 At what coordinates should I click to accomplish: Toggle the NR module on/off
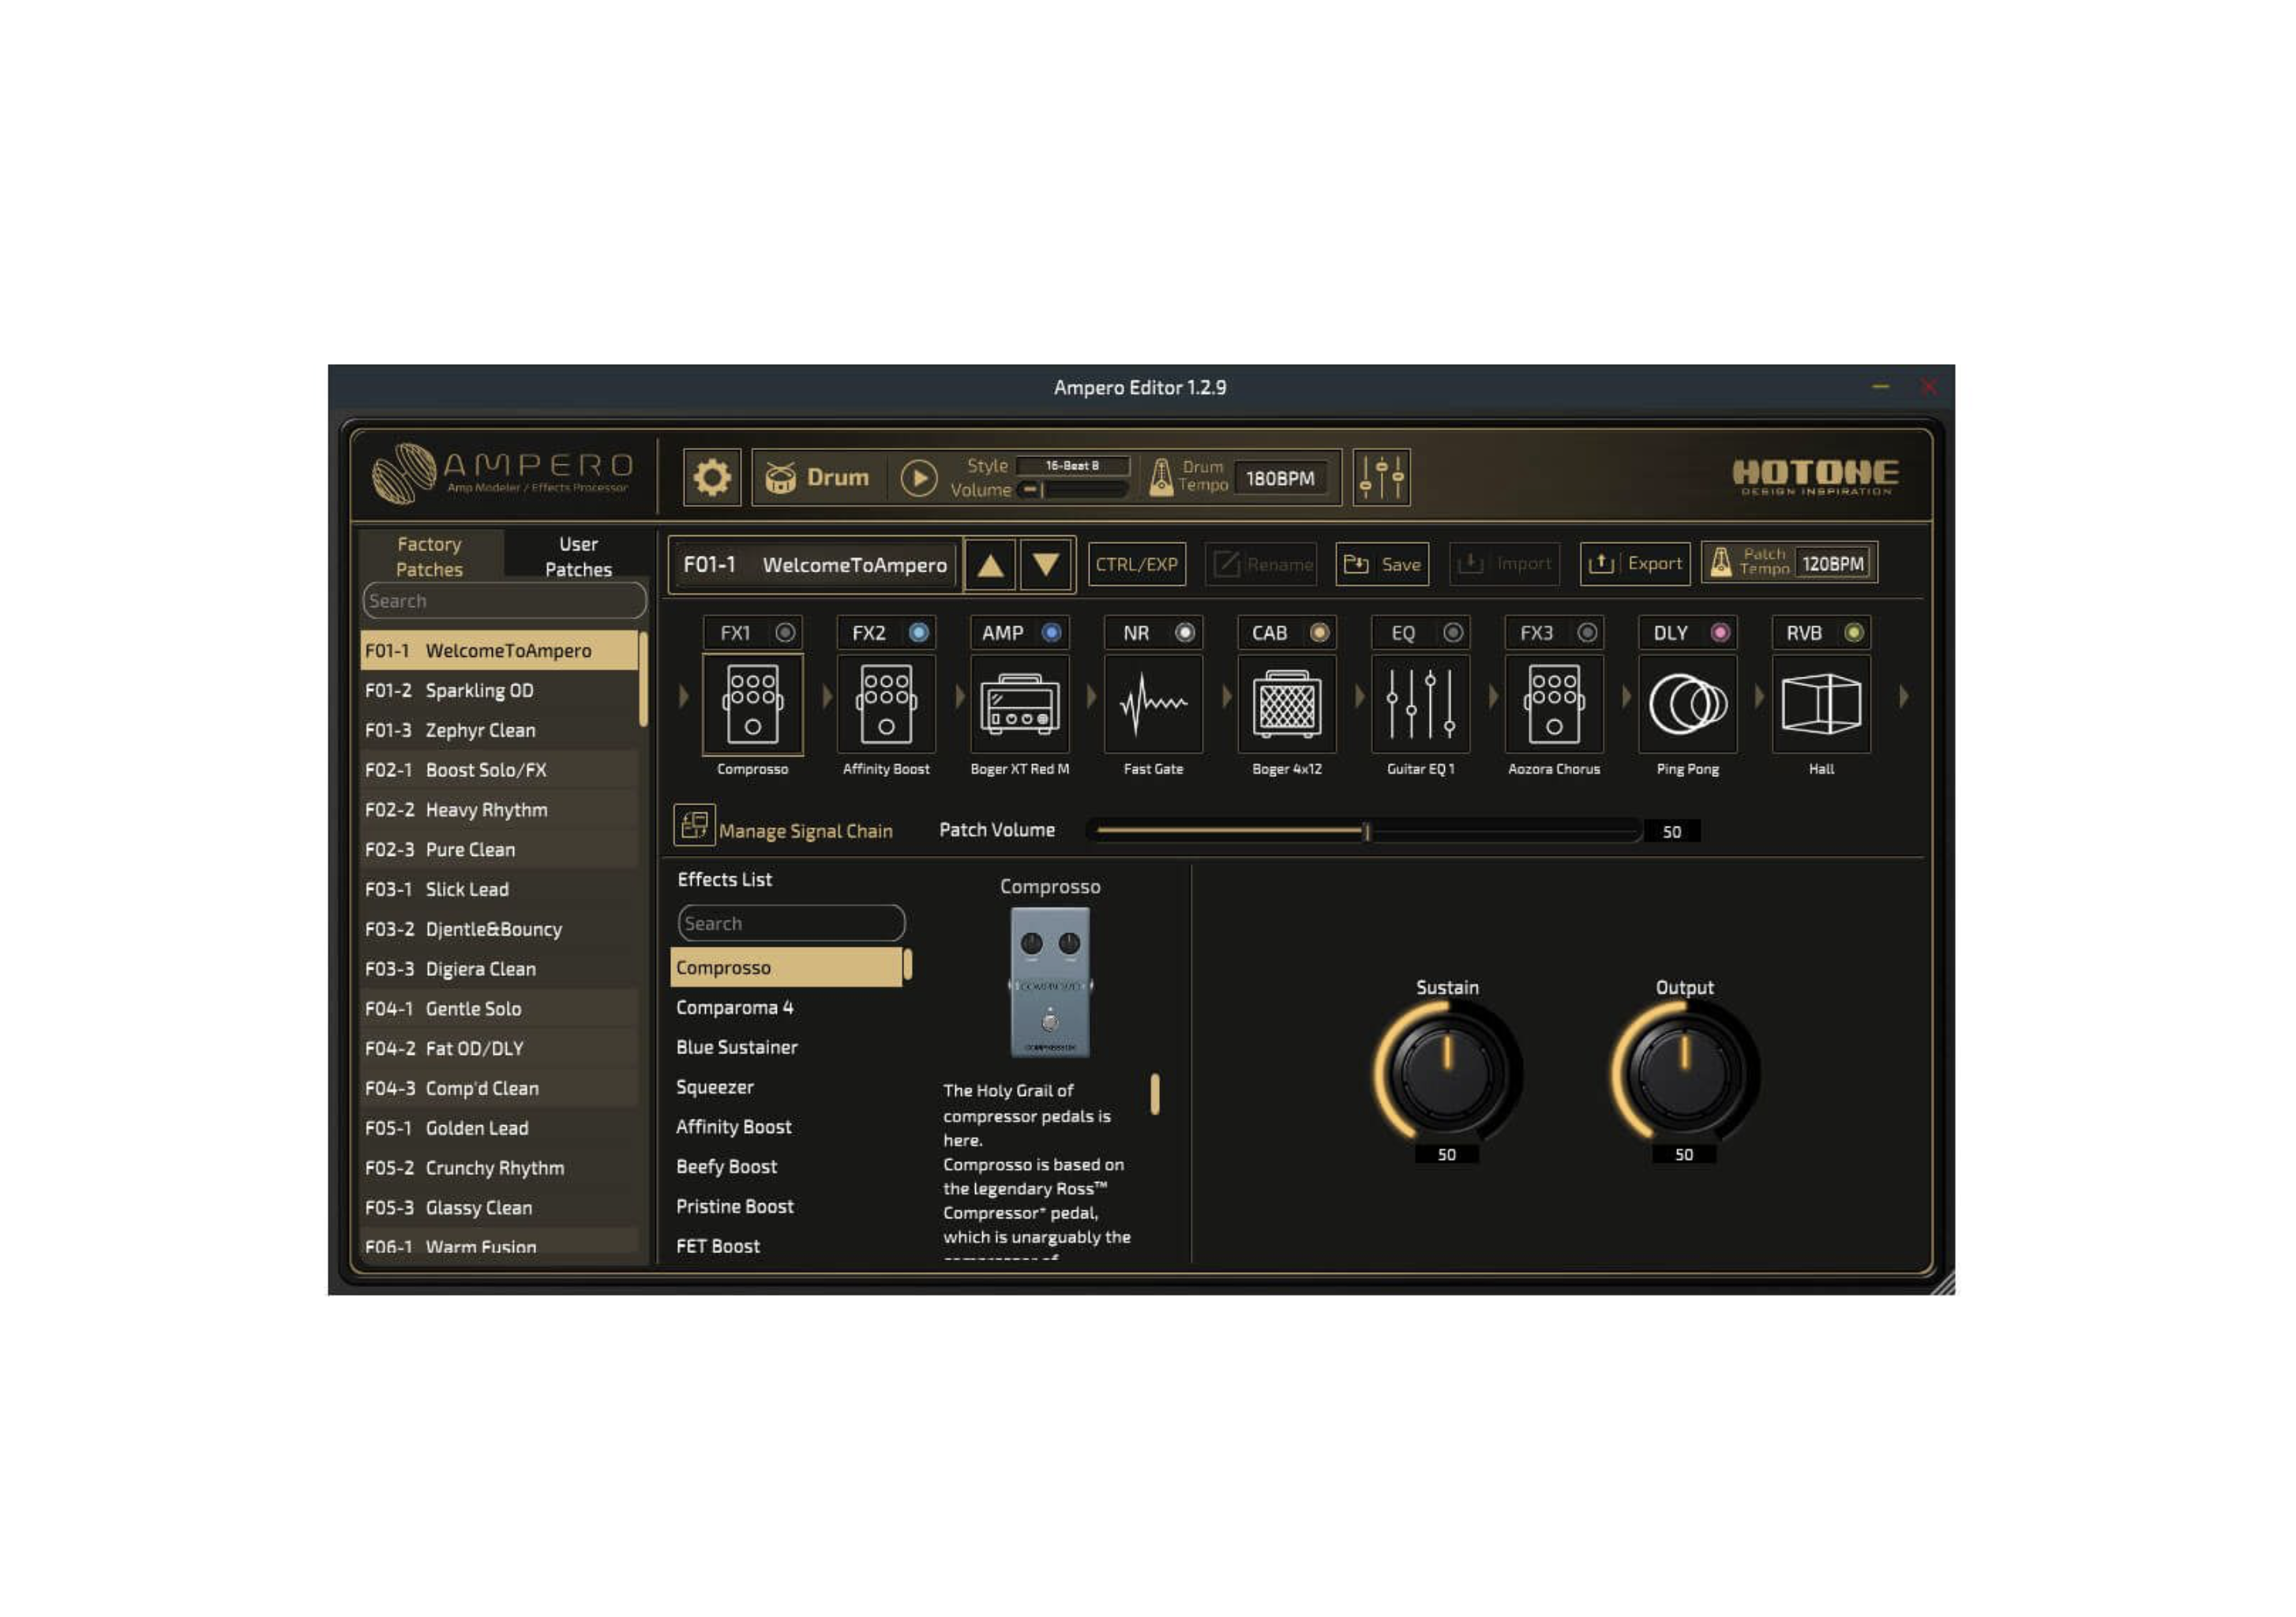click(1185, 633)
